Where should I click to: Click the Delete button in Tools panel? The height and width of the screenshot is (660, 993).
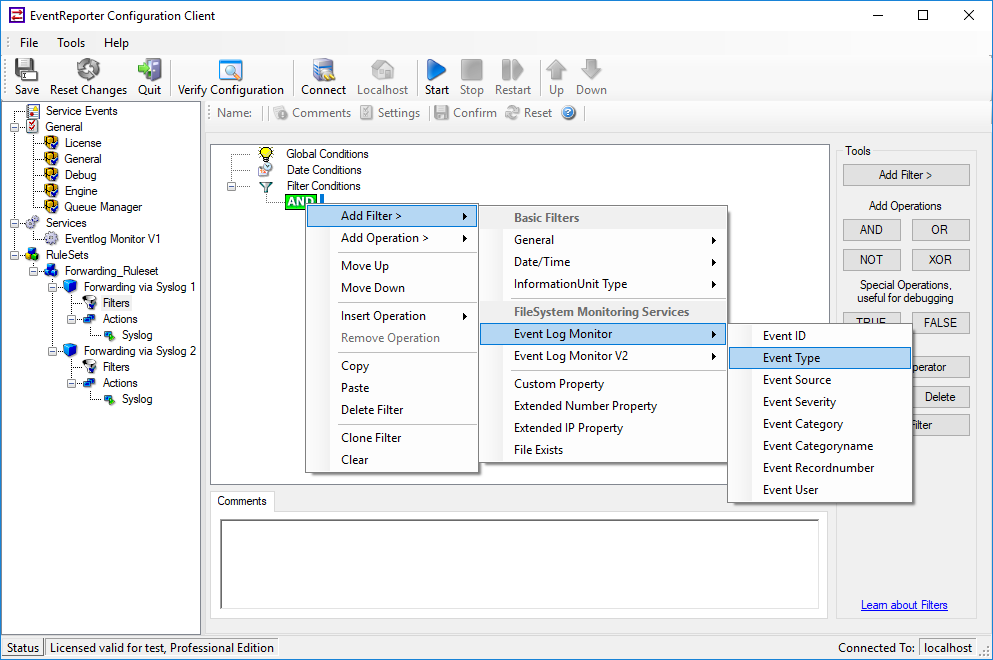pyautogui.click(x=941, y=397)
